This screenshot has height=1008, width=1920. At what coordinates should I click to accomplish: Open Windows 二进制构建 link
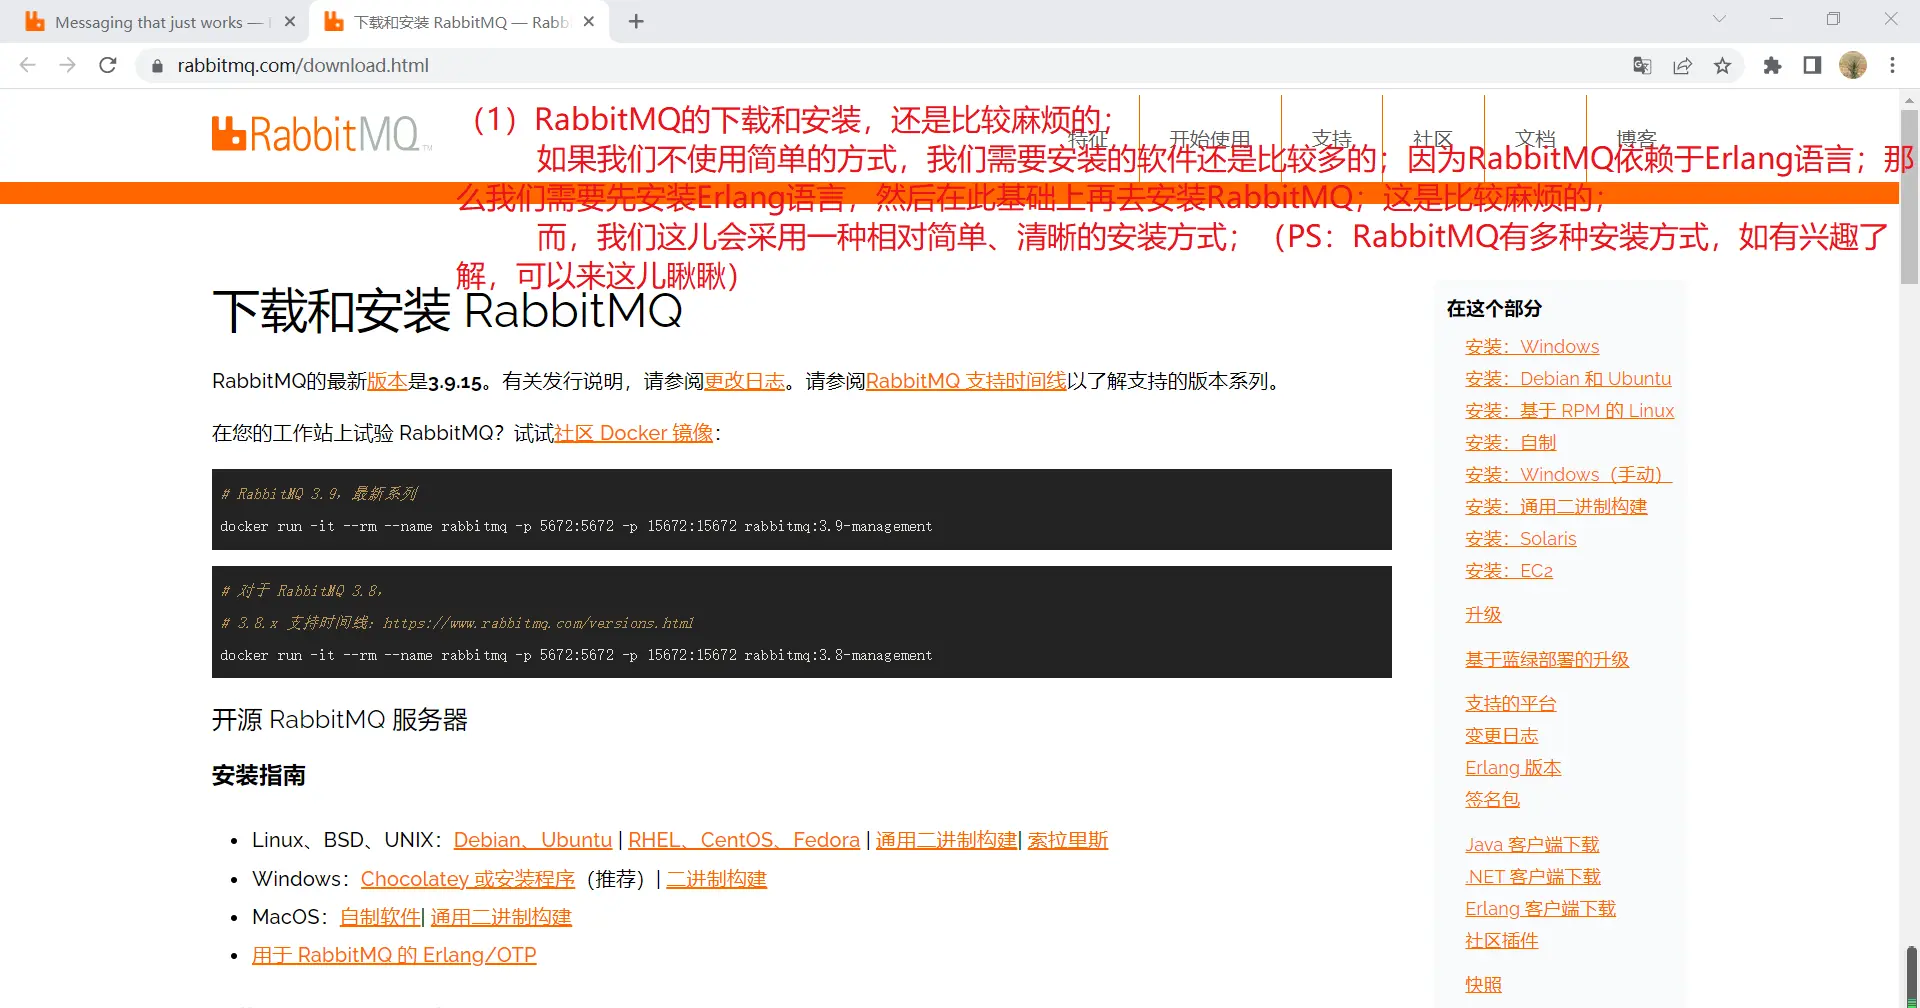tap(717, 879)
